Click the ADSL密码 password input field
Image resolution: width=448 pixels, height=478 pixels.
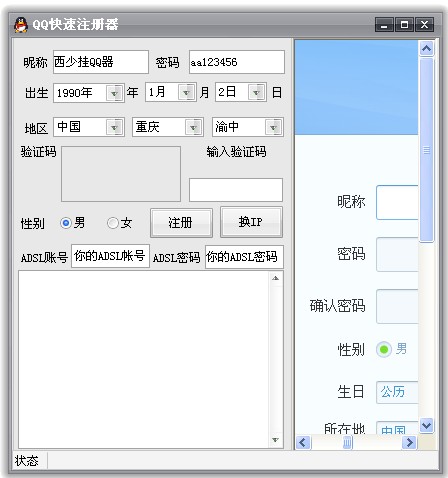[244, 257]
